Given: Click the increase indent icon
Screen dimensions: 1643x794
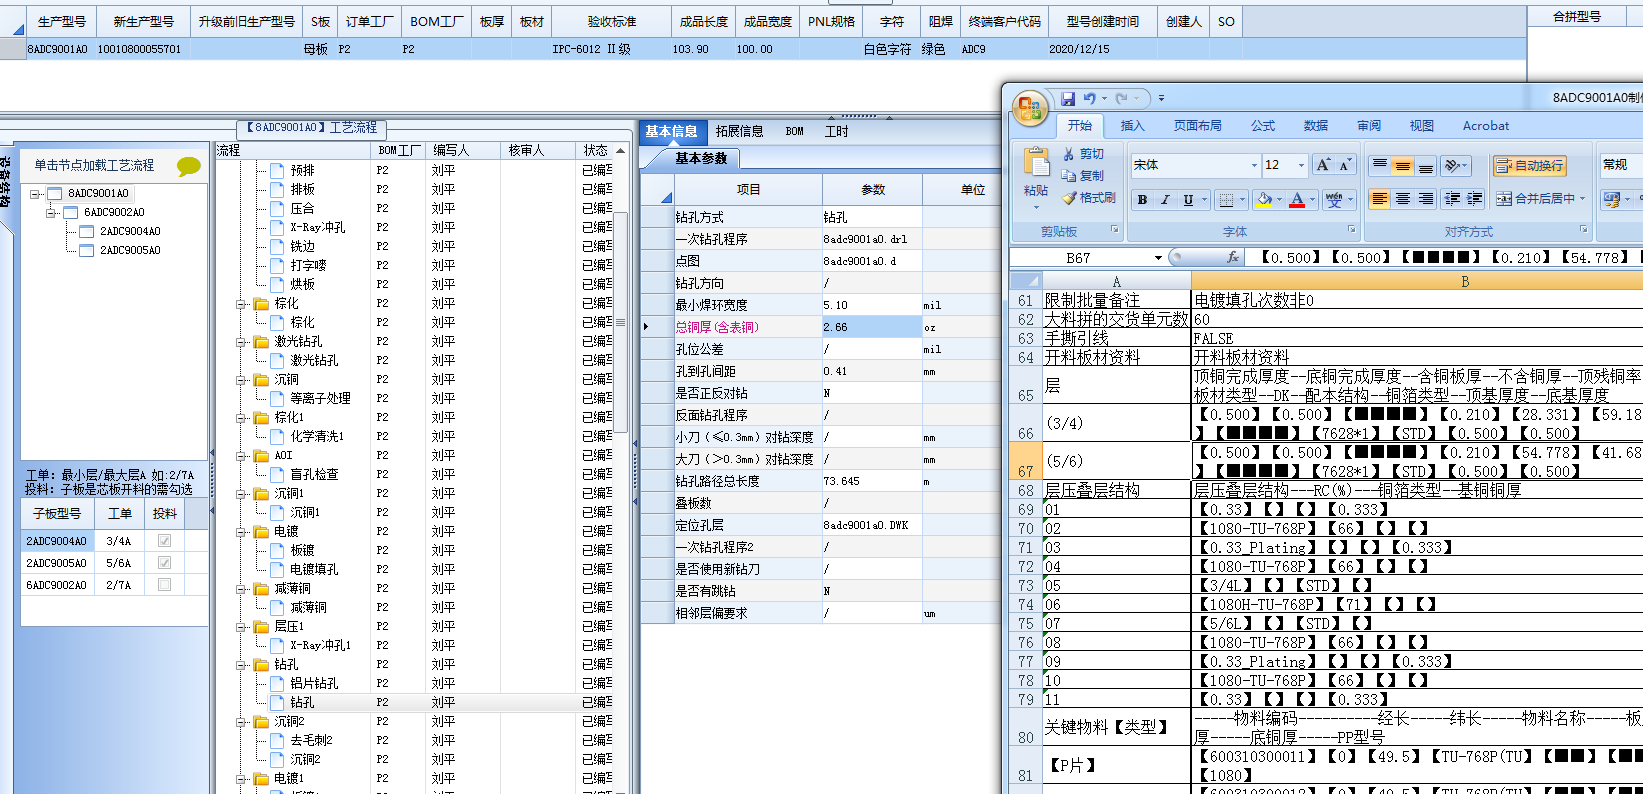Looking at the screenshot, I should (1475, 199).
